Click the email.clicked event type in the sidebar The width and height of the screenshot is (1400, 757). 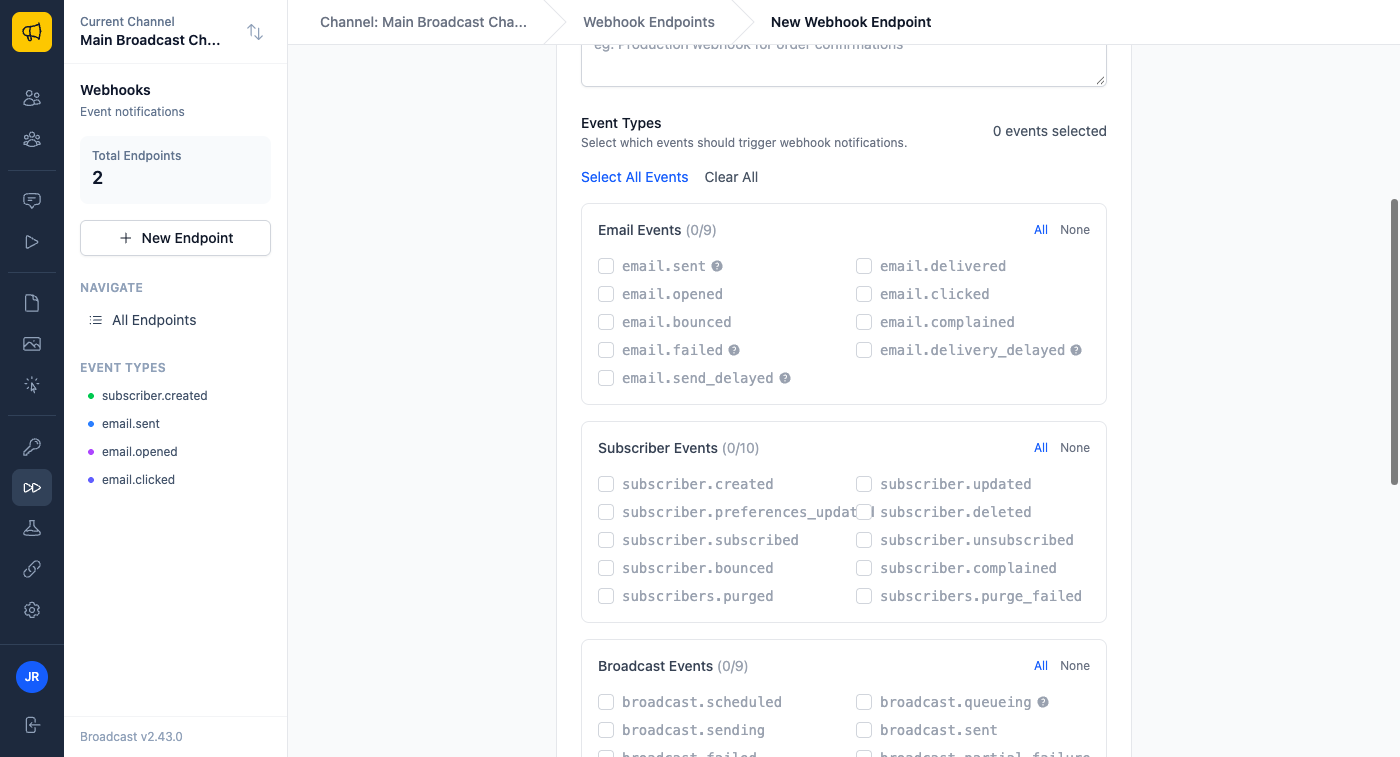(138, 480)
